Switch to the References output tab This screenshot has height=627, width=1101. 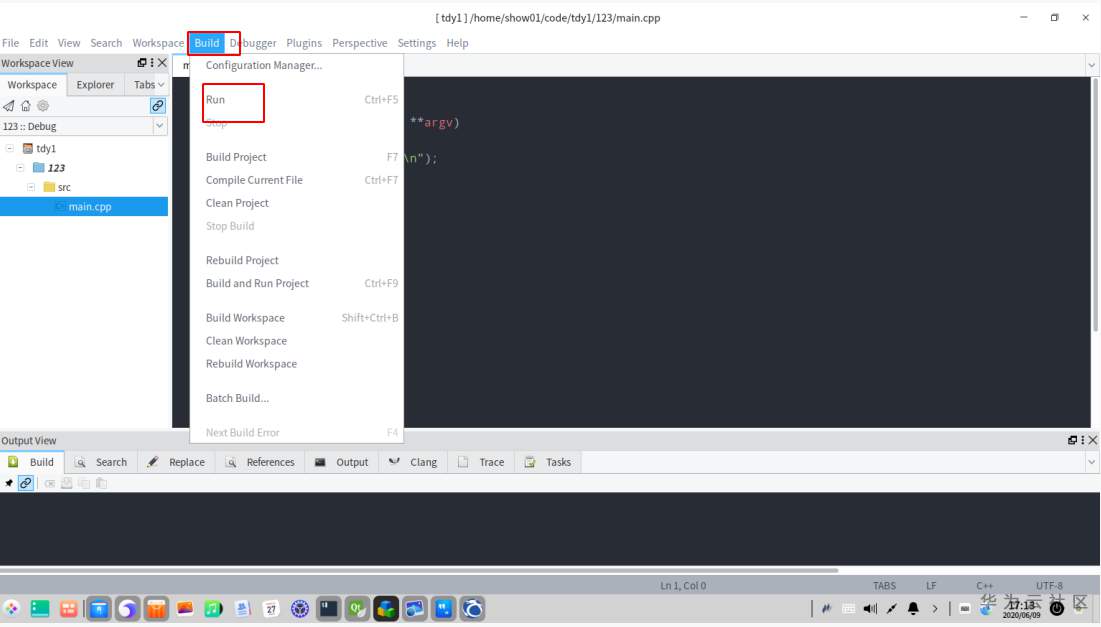point(260,462)
